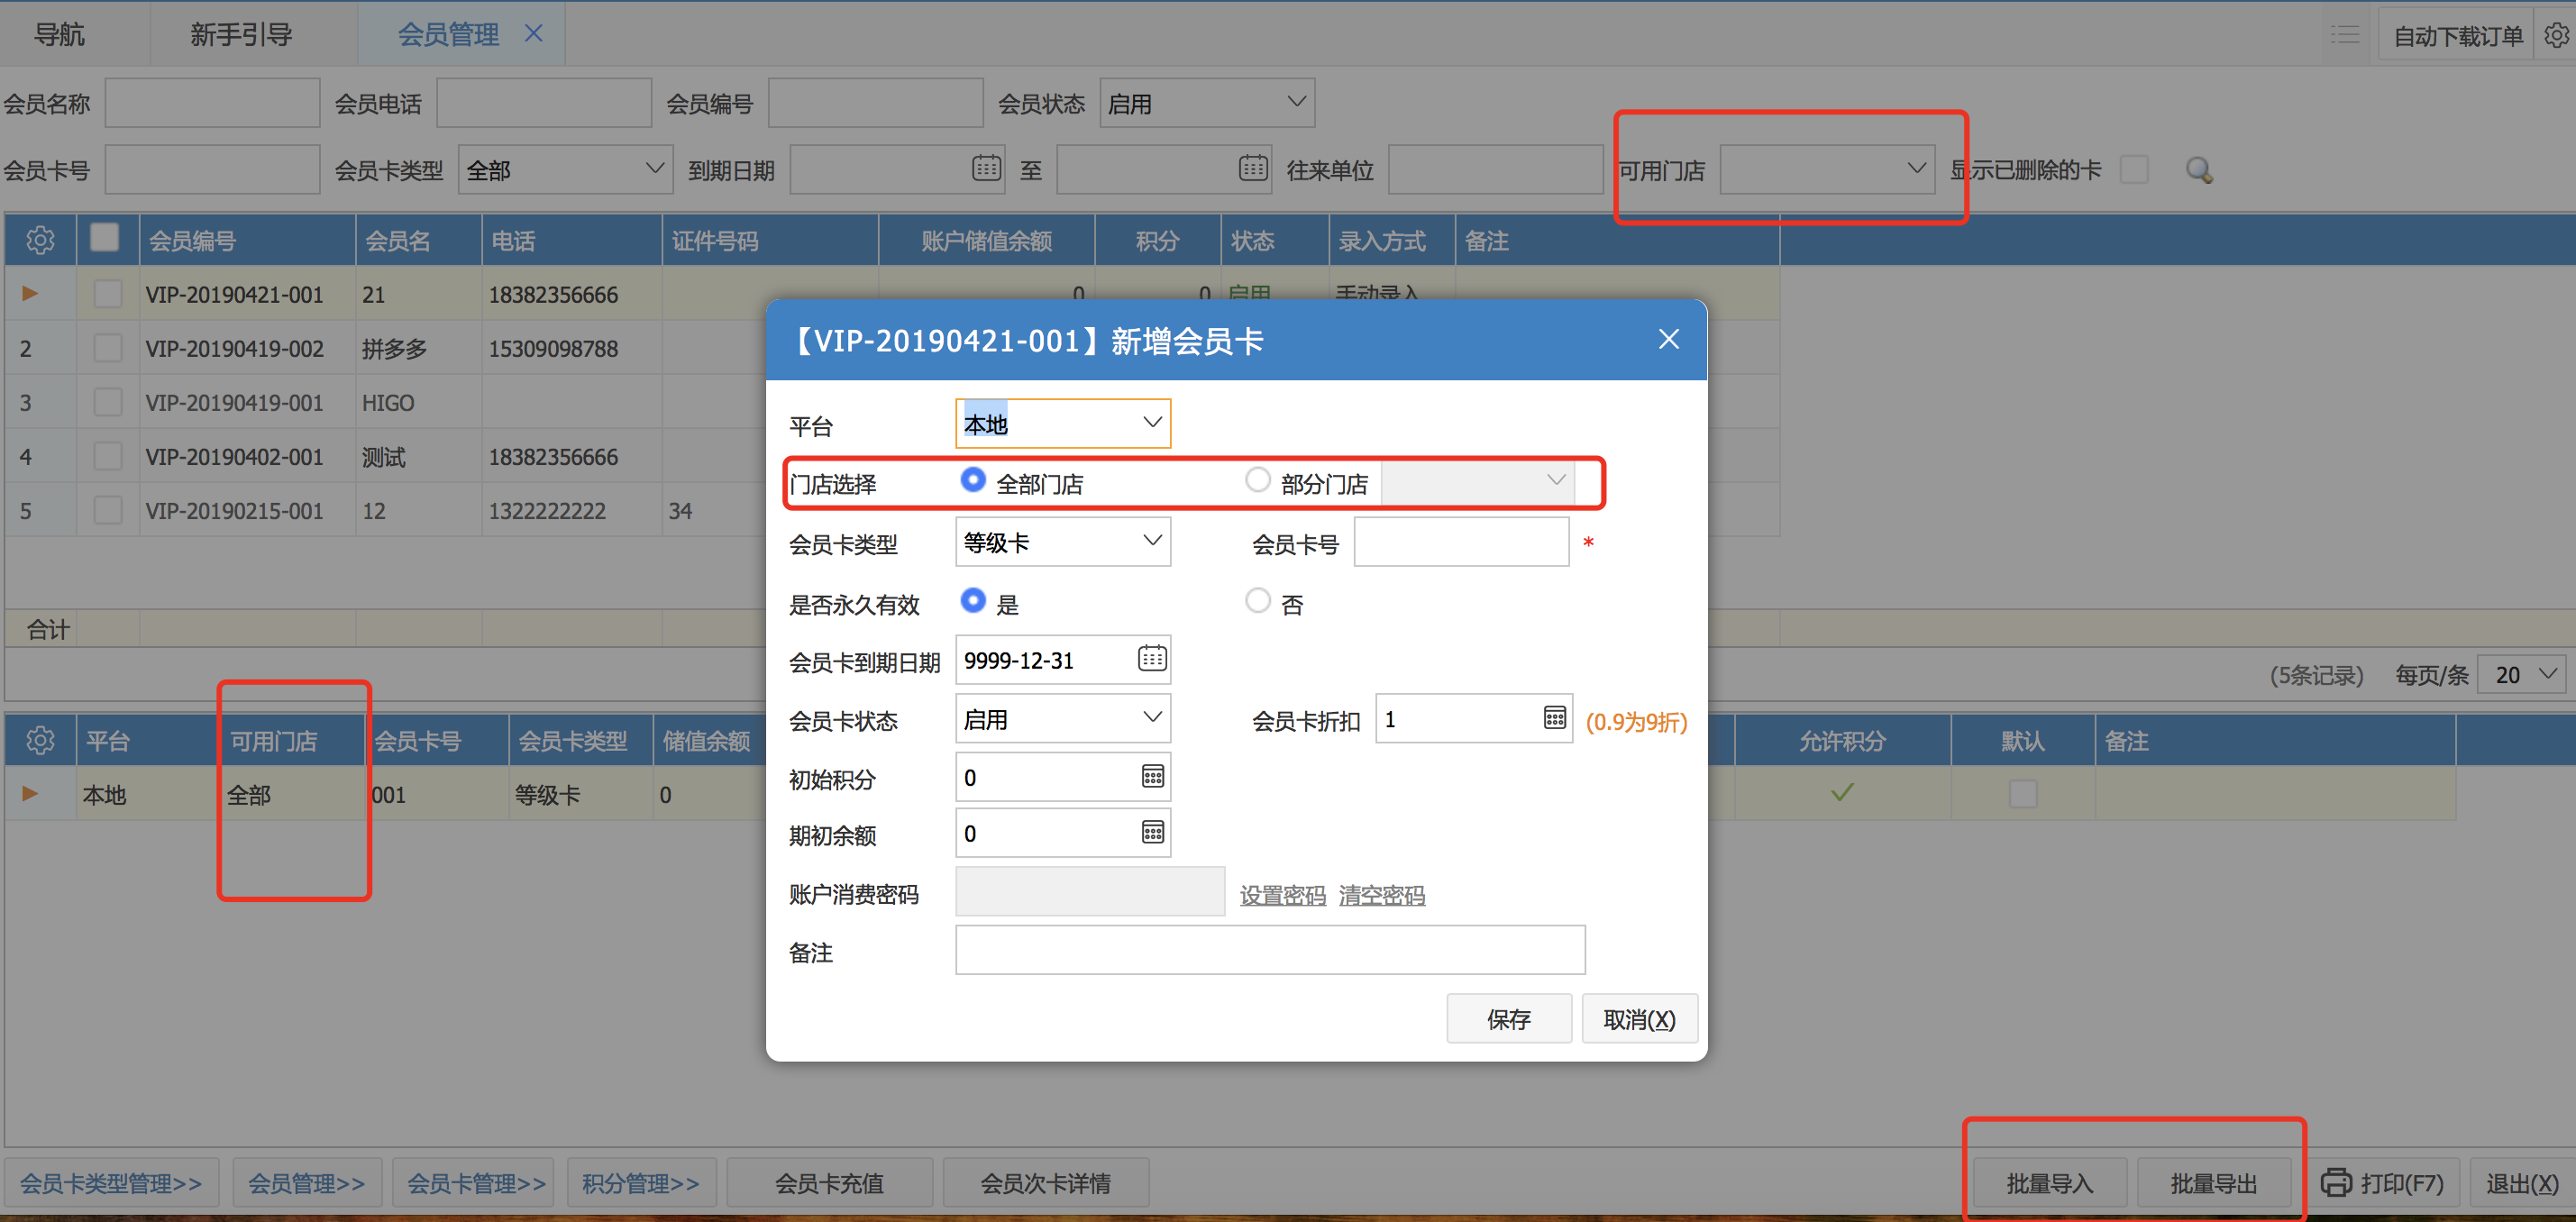
Task: Open member table column settings gear
Action: pyautogui.click(x=40, y=240)
